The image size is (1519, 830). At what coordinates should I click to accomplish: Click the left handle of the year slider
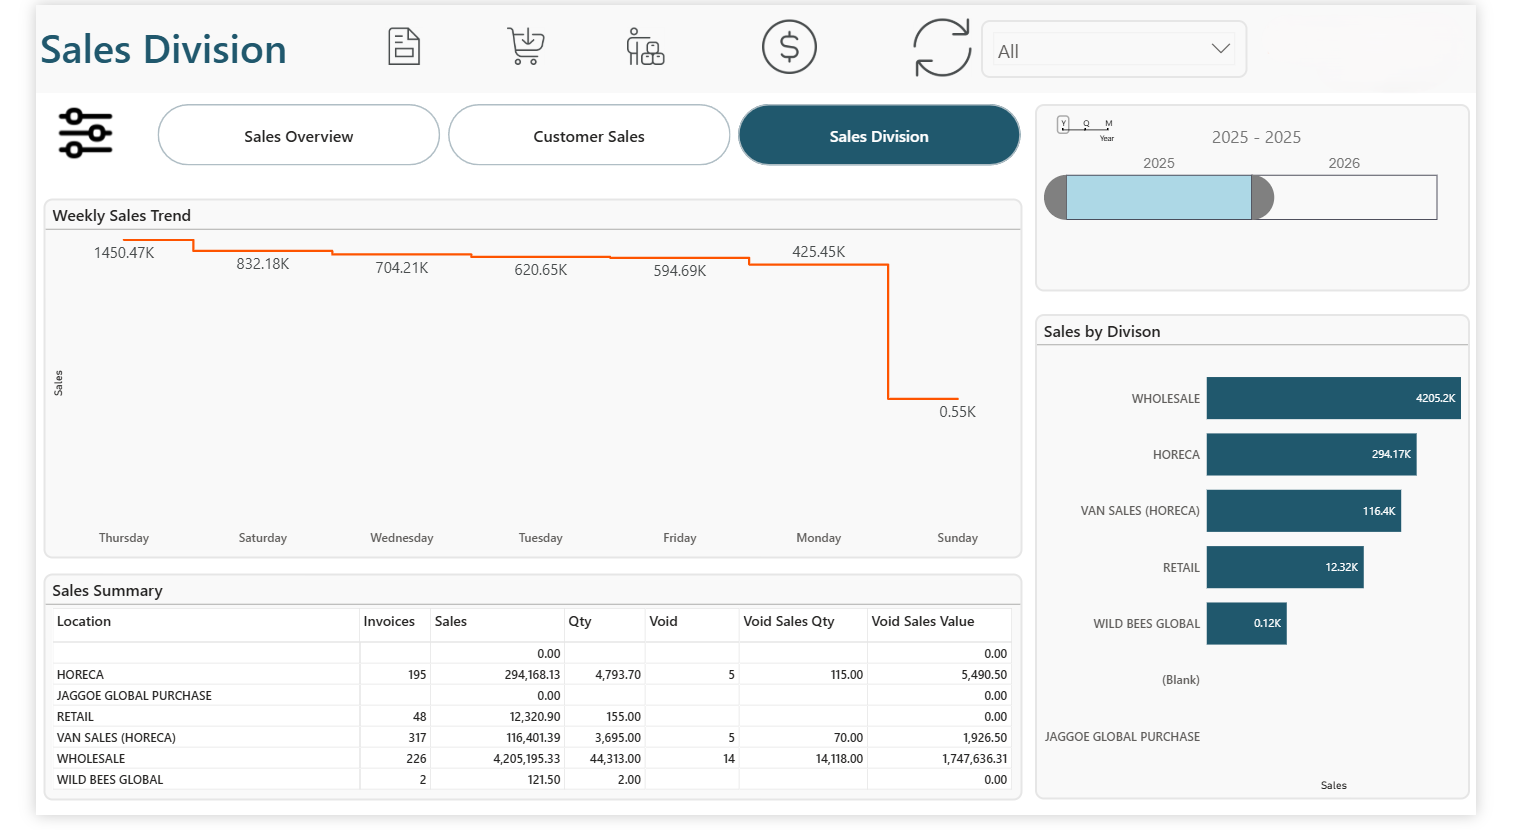point(1055,198)
